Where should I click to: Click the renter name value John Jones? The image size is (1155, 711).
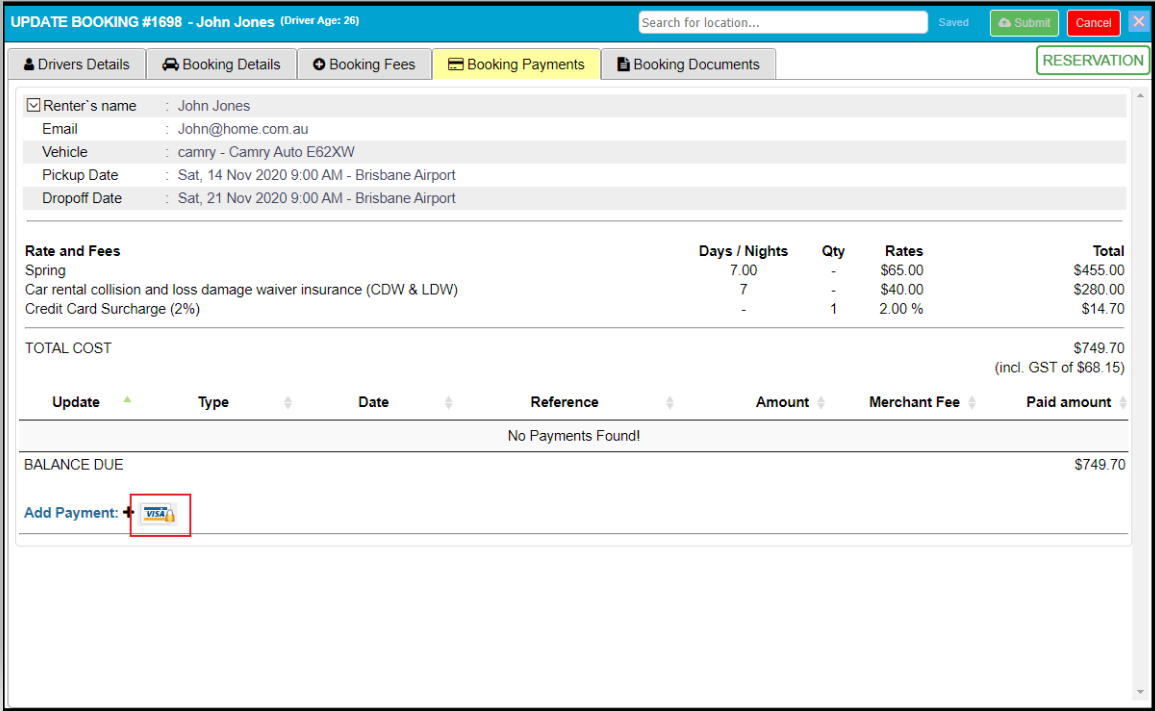pyautogui.click(x=214, y=106)
